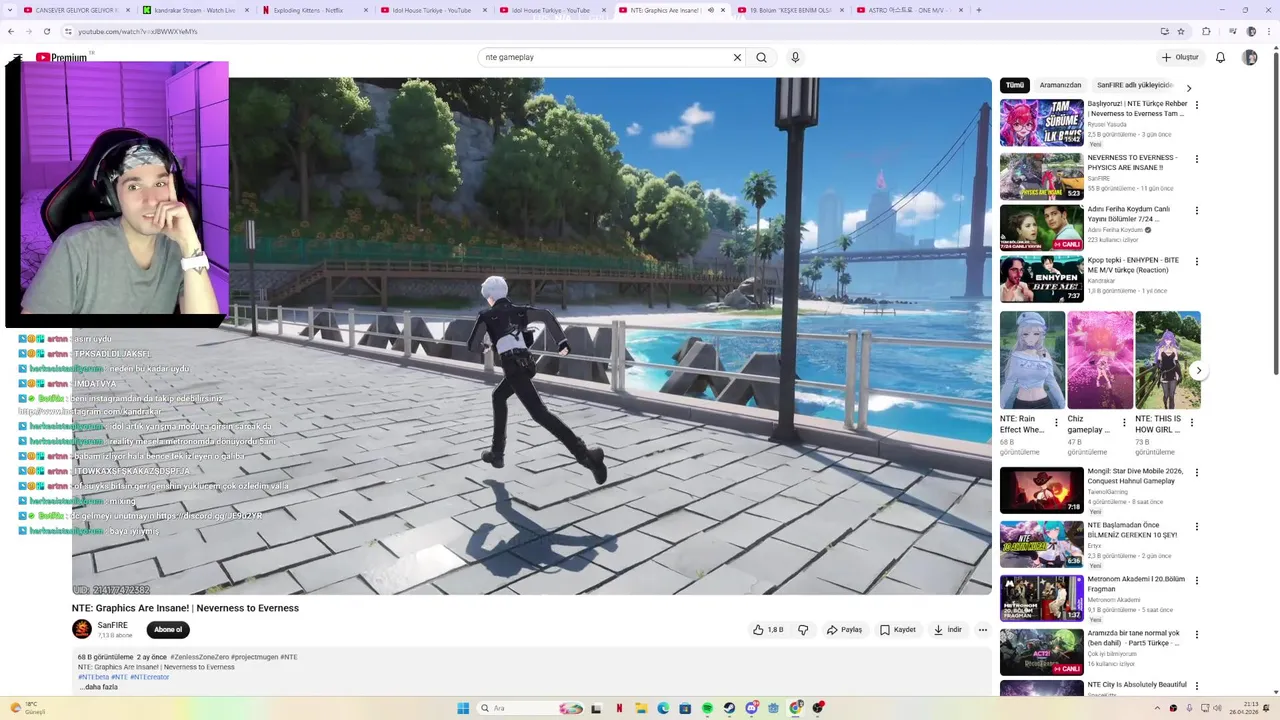Open Discord from the taskbar
This screenshot has width=1280, height=720.
point(752,708)
